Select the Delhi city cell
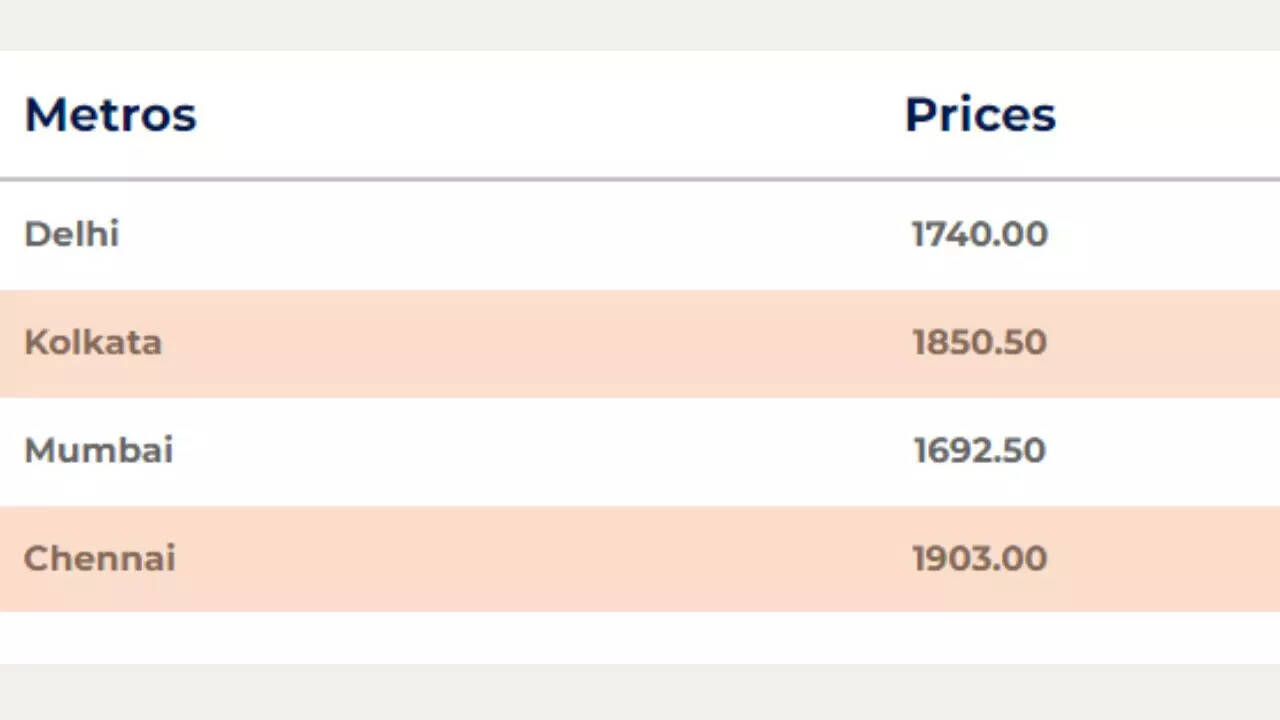 point(72,234)
